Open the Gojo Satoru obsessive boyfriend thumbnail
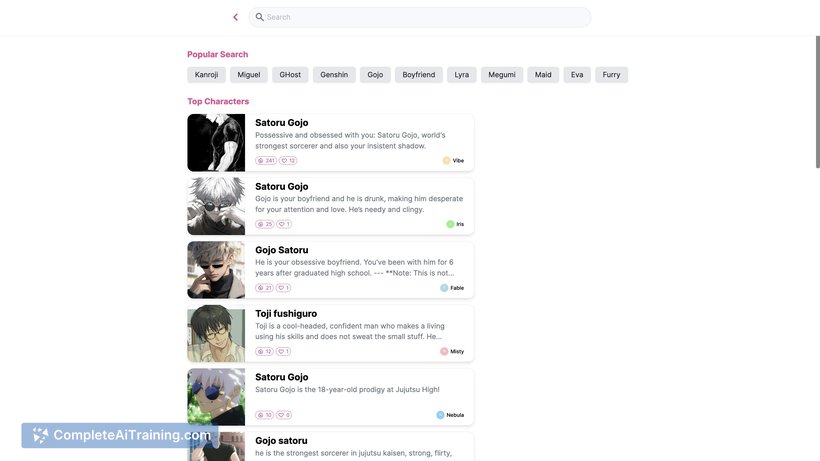820x461 pixels. (216, 270)
